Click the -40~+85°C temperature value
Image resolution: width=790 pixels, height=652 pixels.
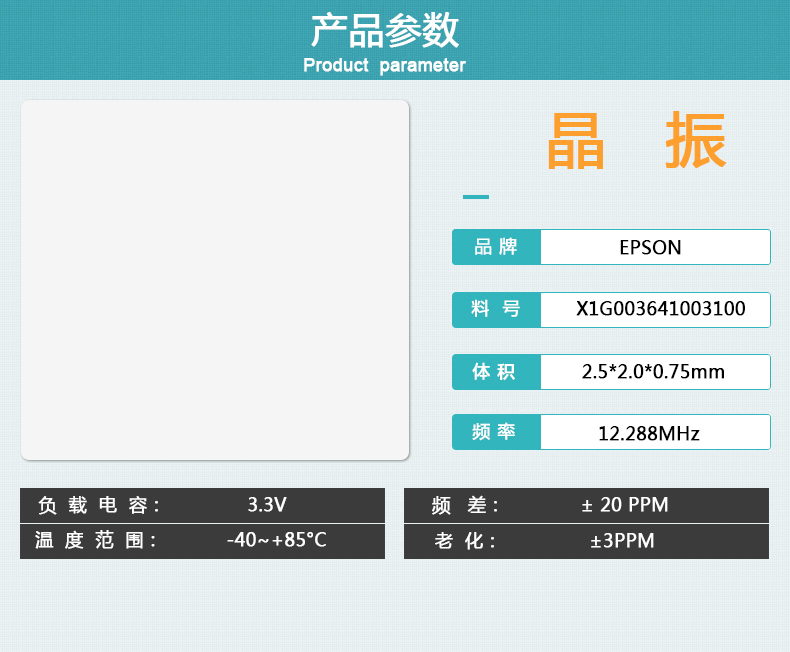coord(276,540)
